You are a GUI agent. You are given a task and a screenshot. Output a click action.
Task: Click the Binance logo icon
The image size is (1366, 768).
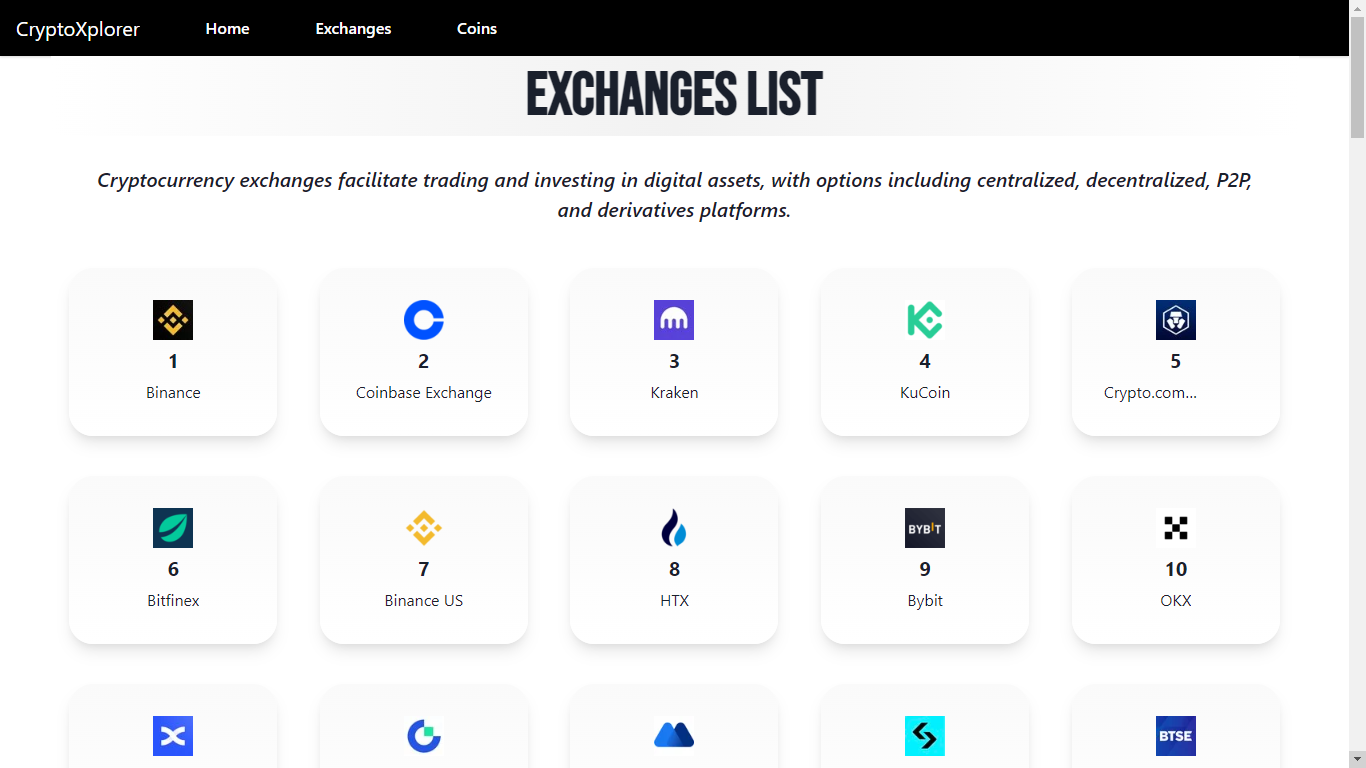(173, 320)
